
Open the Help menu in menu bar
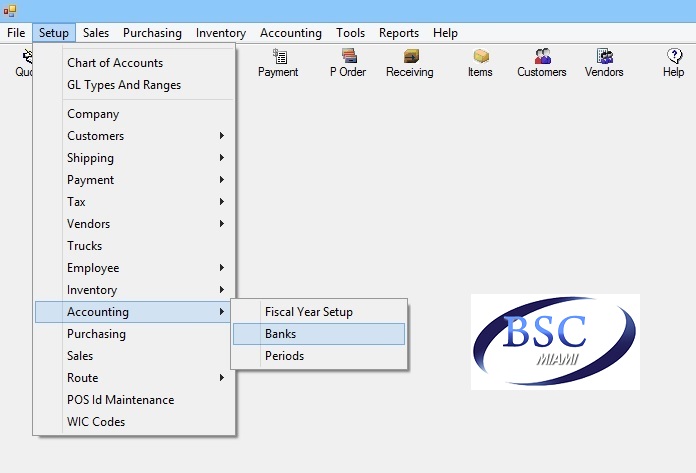pyautogui.click(x=445, y=33)
